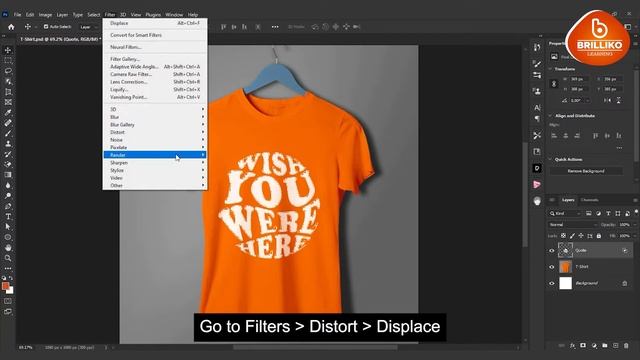The height and width of the screenshot is (360, 640).
Task: Click the three-dots icon in options bar
Action: coord(275,27)
